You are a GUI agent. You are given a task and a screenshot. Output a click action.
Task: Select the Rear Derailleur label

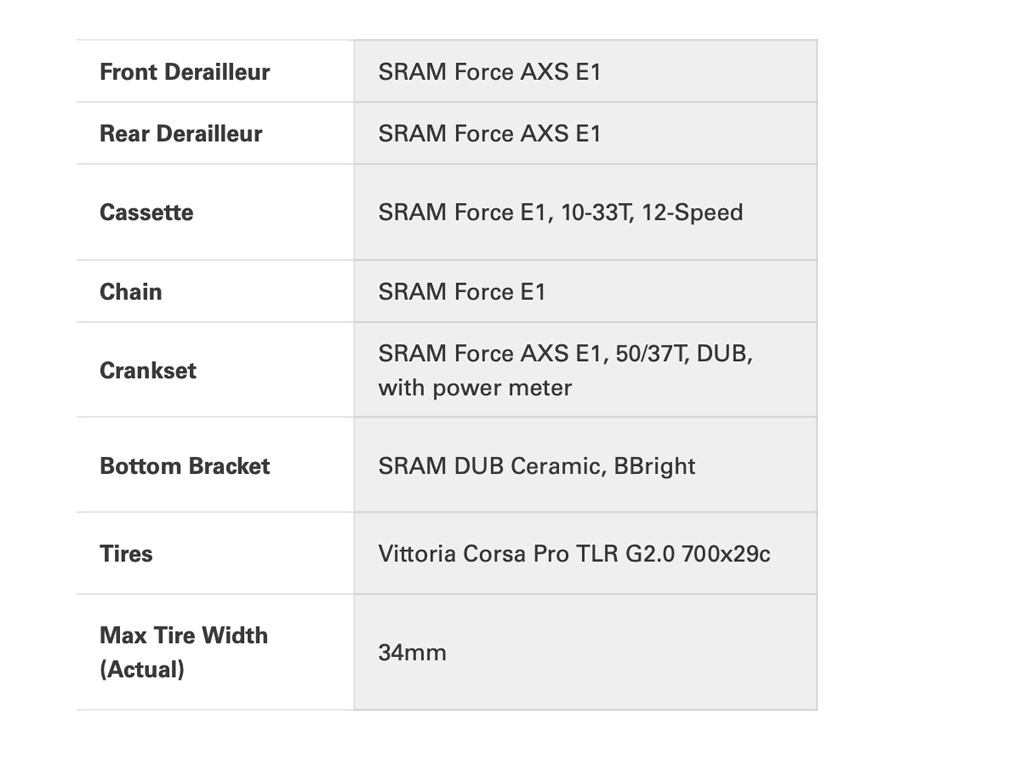point(181,134)
